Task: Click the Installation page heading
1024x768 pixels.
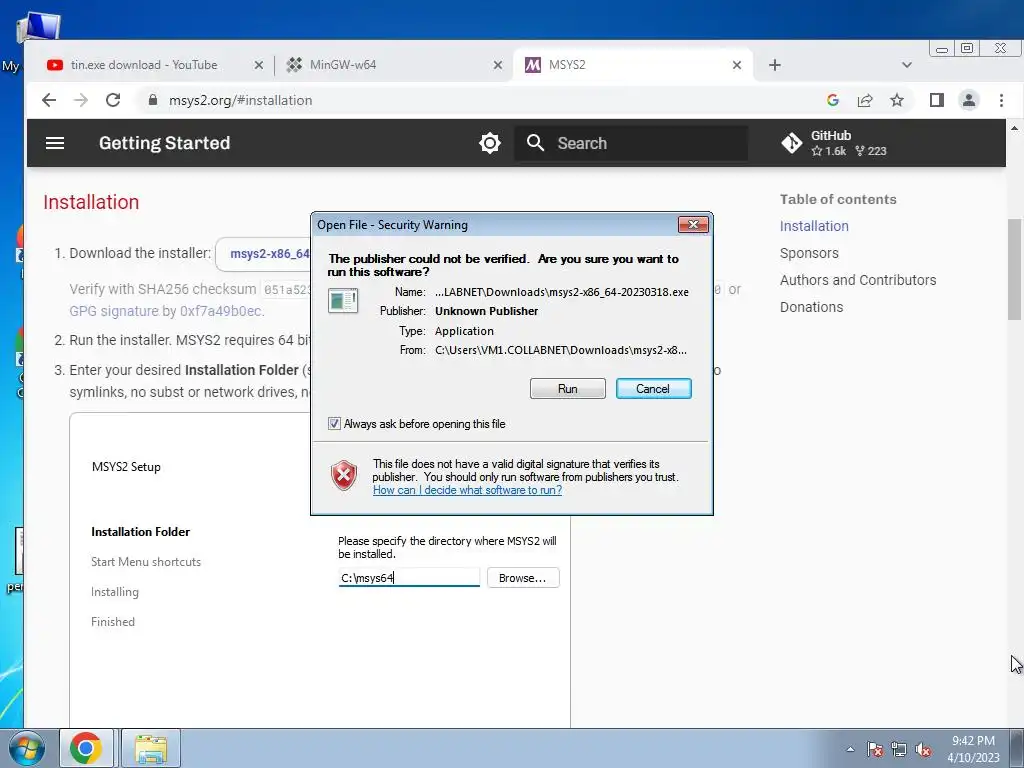Action: pyautogui.click(x=91, y=202)
